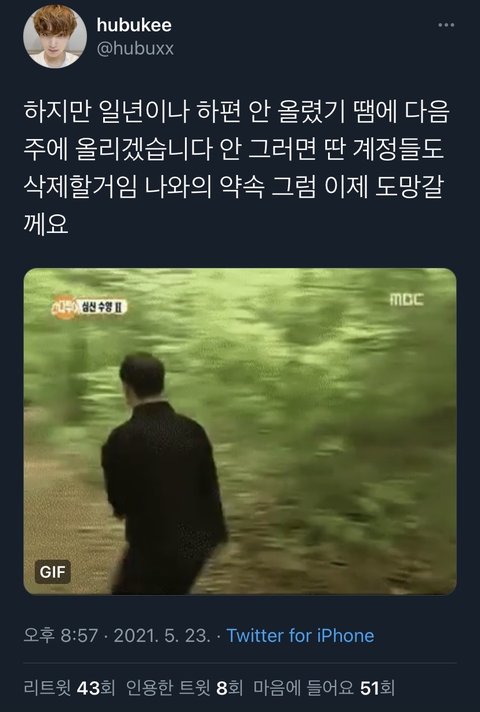Viewport: 480px width, 712px height.
Task: Click the 43 retweet count number
Action: coord(88,688)
